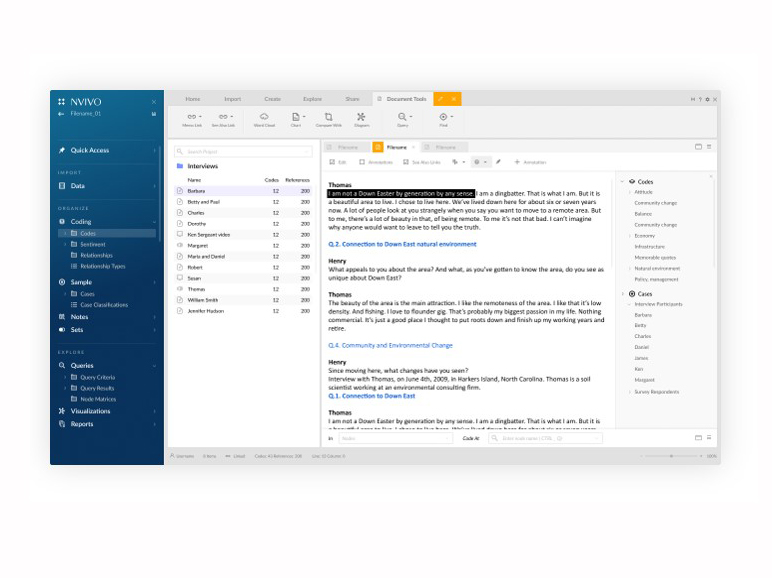Screen dimensions: 772x578
Task: Click the Visualizations sidebar icon
Action: (x=62, y=411)
